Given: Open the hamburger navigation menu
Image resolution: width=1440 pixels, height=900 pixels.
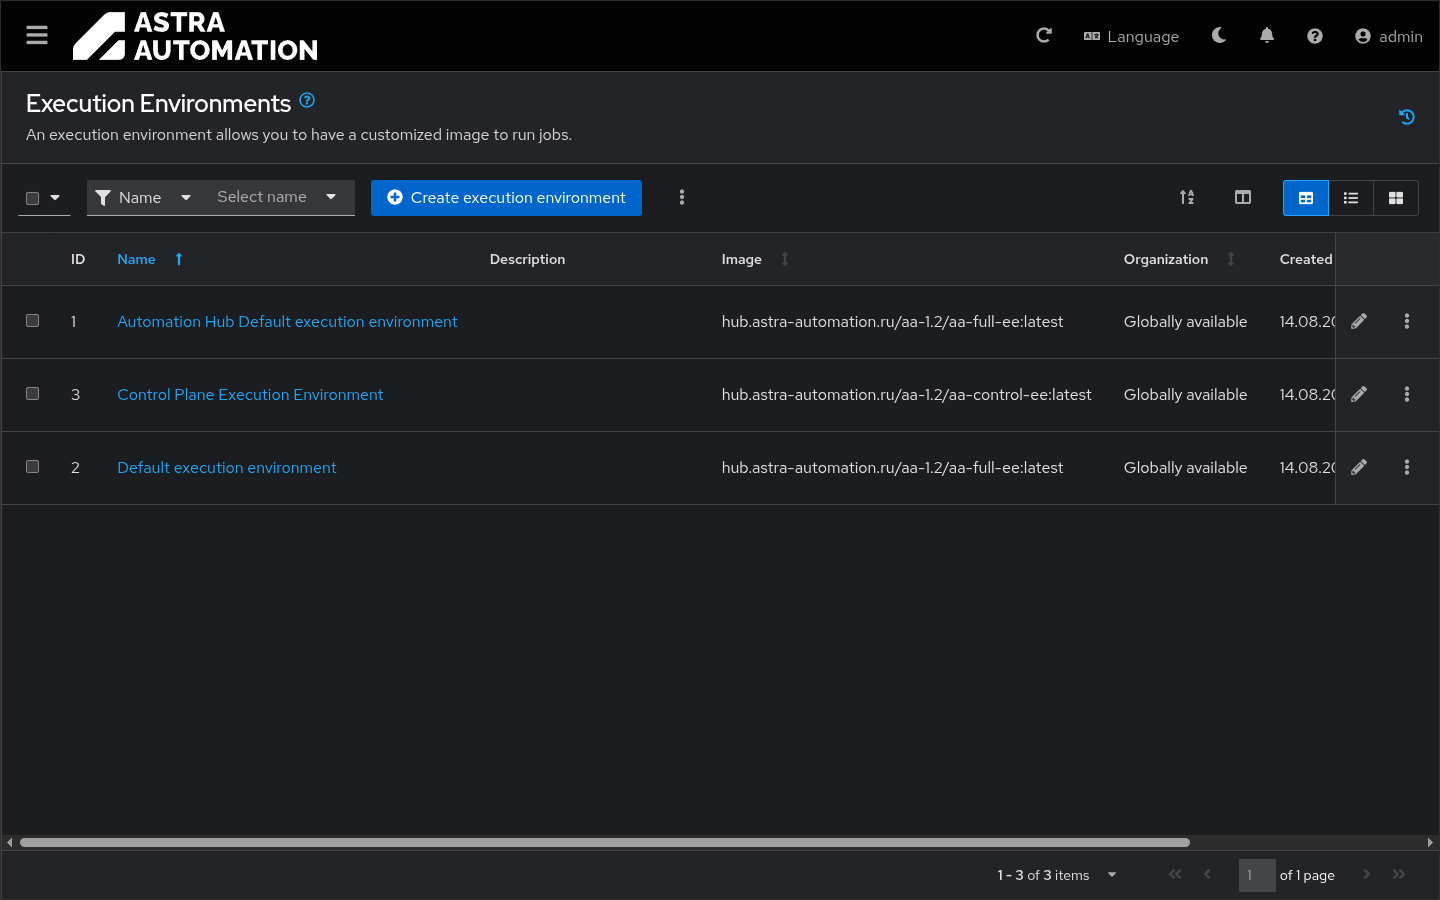Looking at the screenshot, I should pos(37,36).
